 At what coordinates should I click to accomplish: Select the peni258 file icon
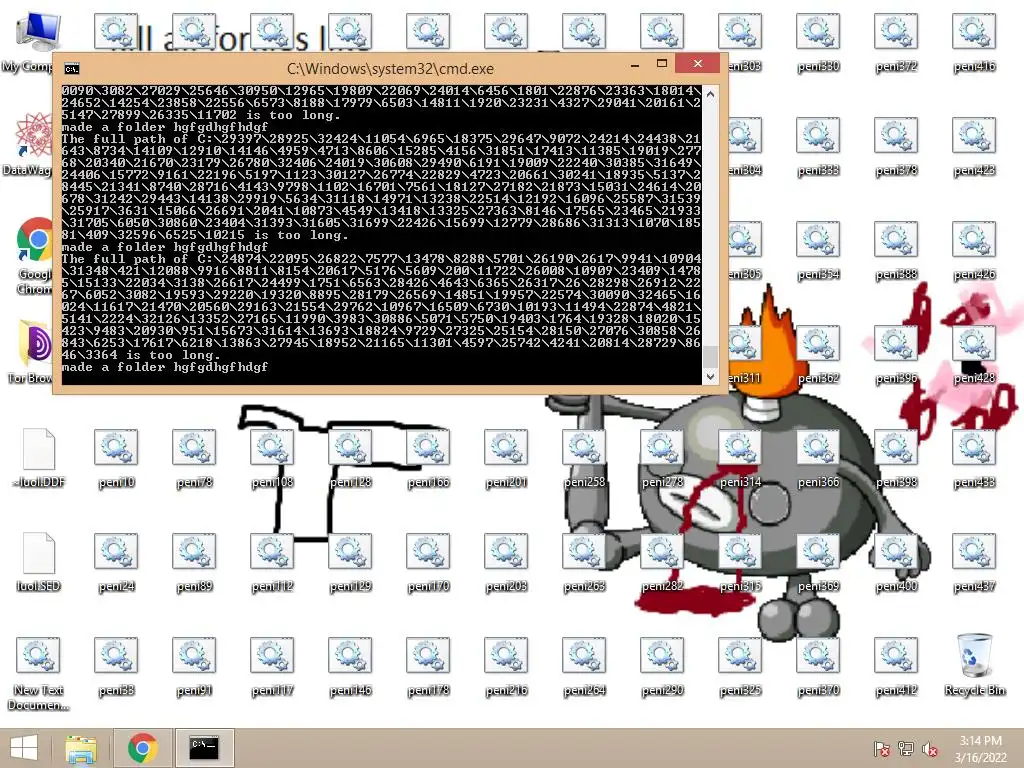click(584, 458)
